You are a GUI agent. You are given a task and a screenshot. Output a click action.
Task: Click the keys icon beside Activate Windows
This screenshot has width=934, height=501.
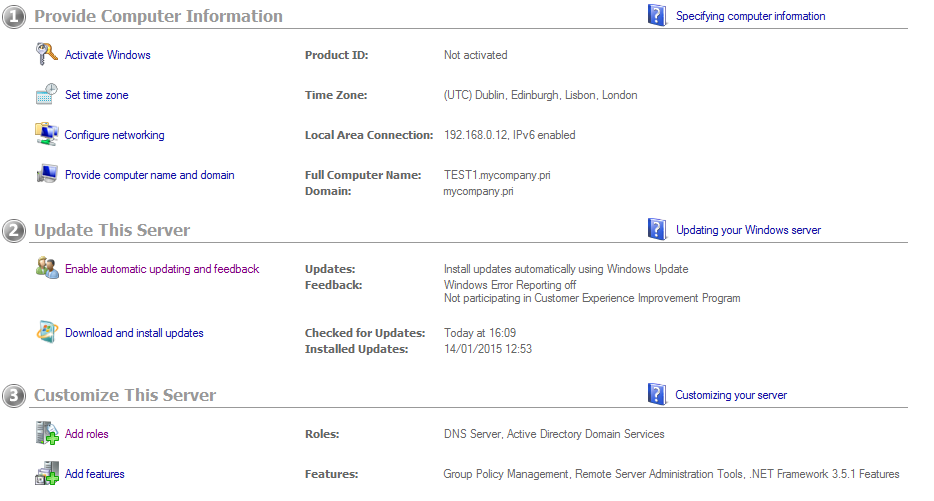click(46, 54)
